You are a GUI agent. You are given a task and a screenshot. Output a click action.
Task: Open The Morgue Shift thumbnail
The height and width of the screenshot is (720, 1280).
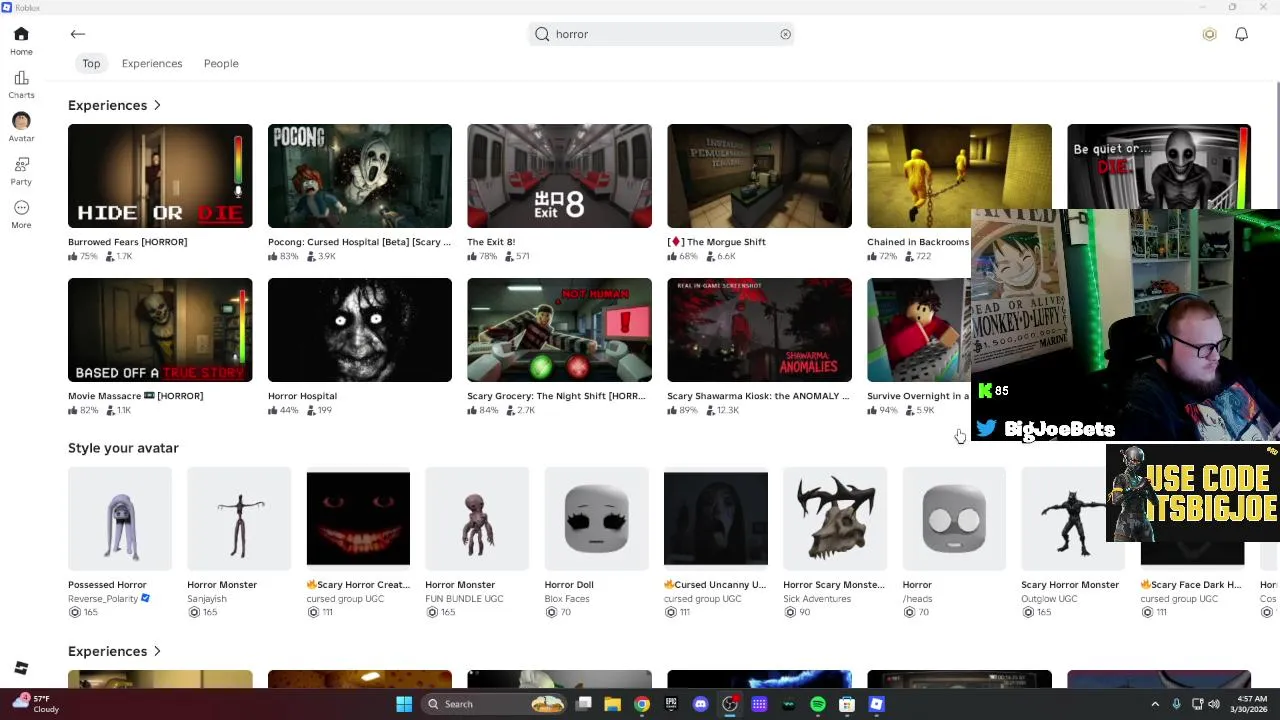pyautogui.click(x=759, y=176)
